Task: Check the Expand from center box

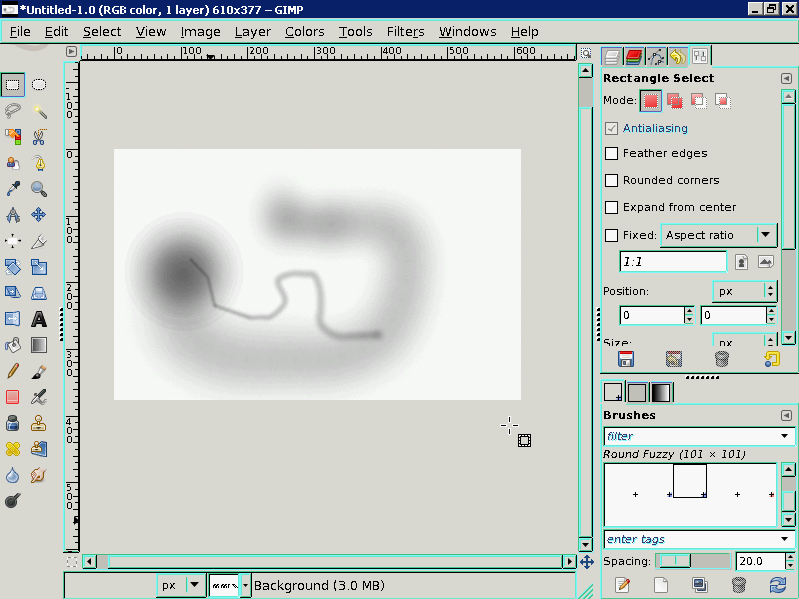Action: point(612,208)
